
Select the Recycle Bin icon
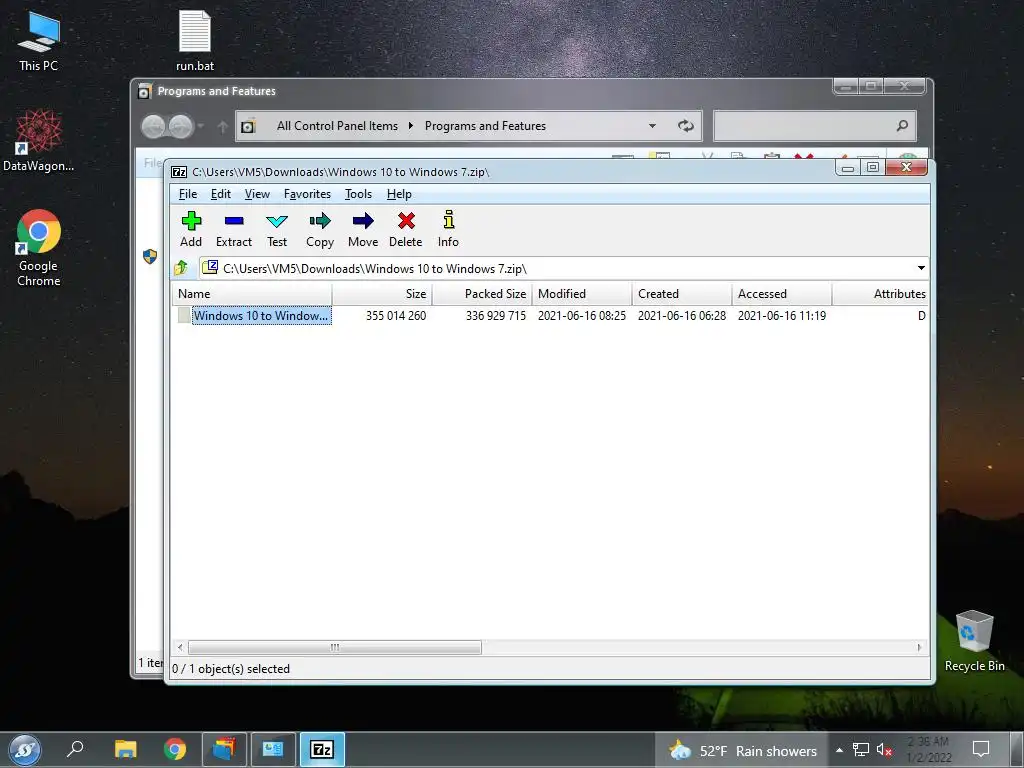point(974,641)
